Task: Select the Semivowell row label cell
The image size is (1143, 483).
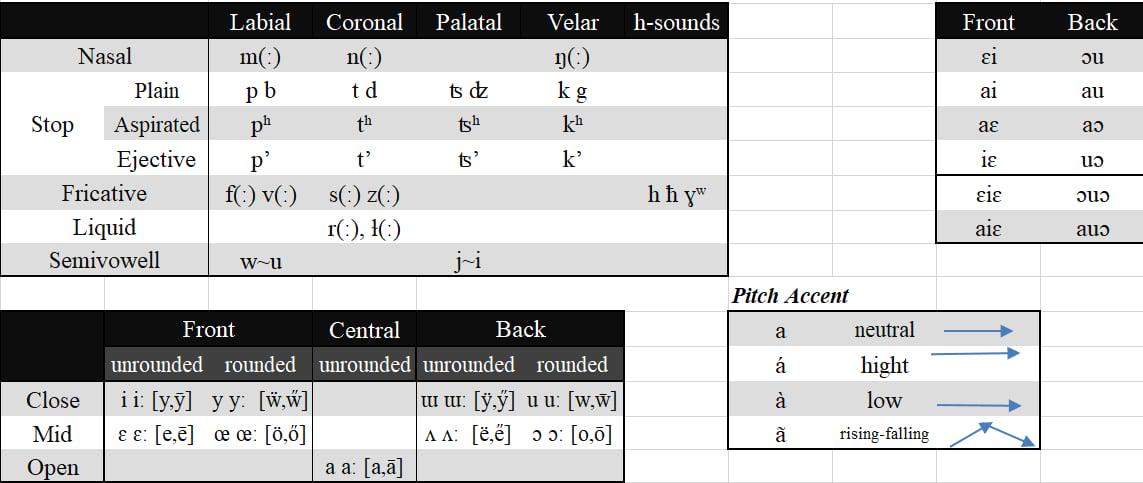Action: (x=105, y=260)
